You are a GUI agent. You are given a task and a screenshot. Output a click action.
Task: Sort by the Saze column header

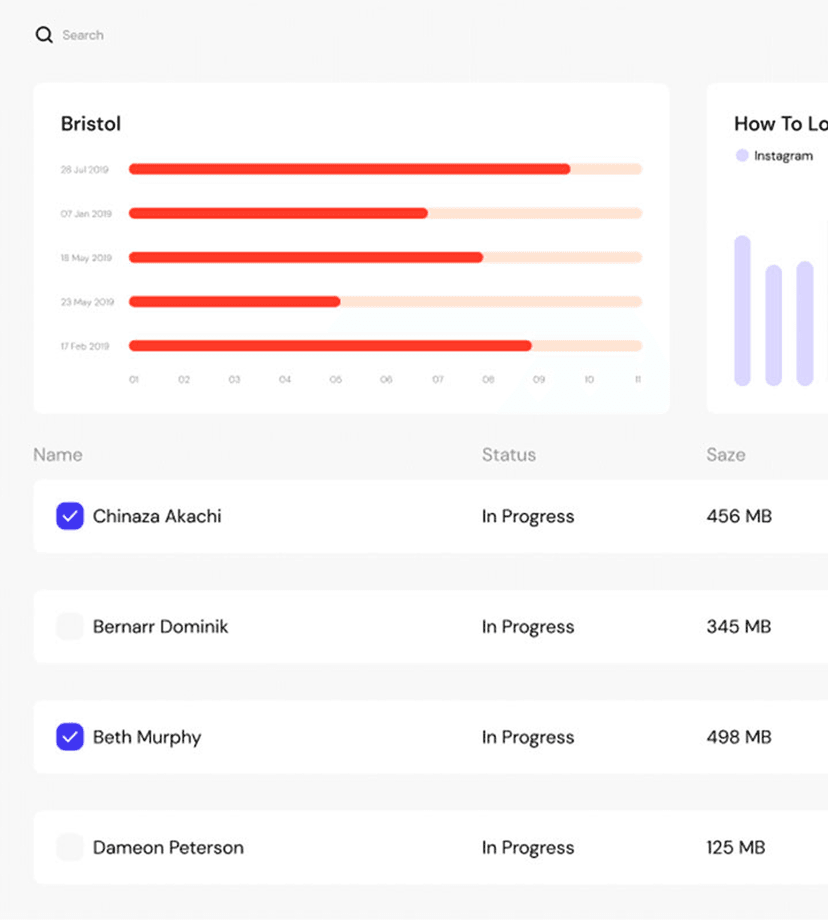click(x=725, y=455)
